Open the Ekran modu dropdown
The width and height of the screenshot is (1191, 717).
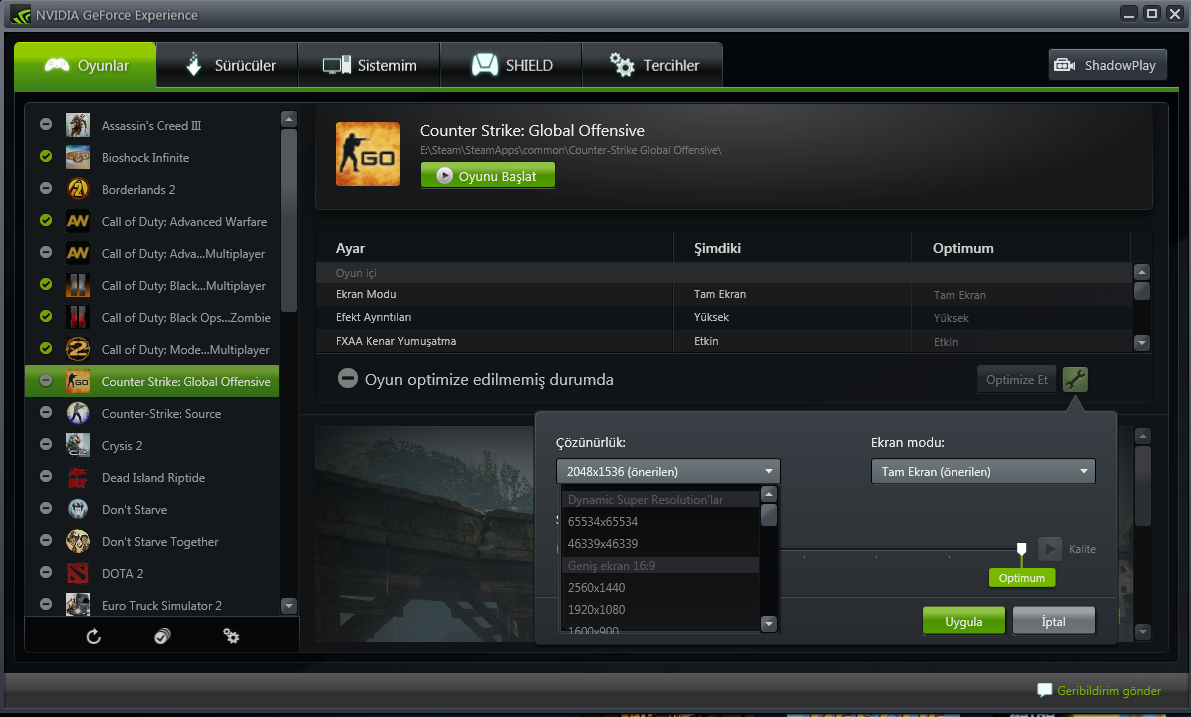pyautogui.click(x=983, y=472)
